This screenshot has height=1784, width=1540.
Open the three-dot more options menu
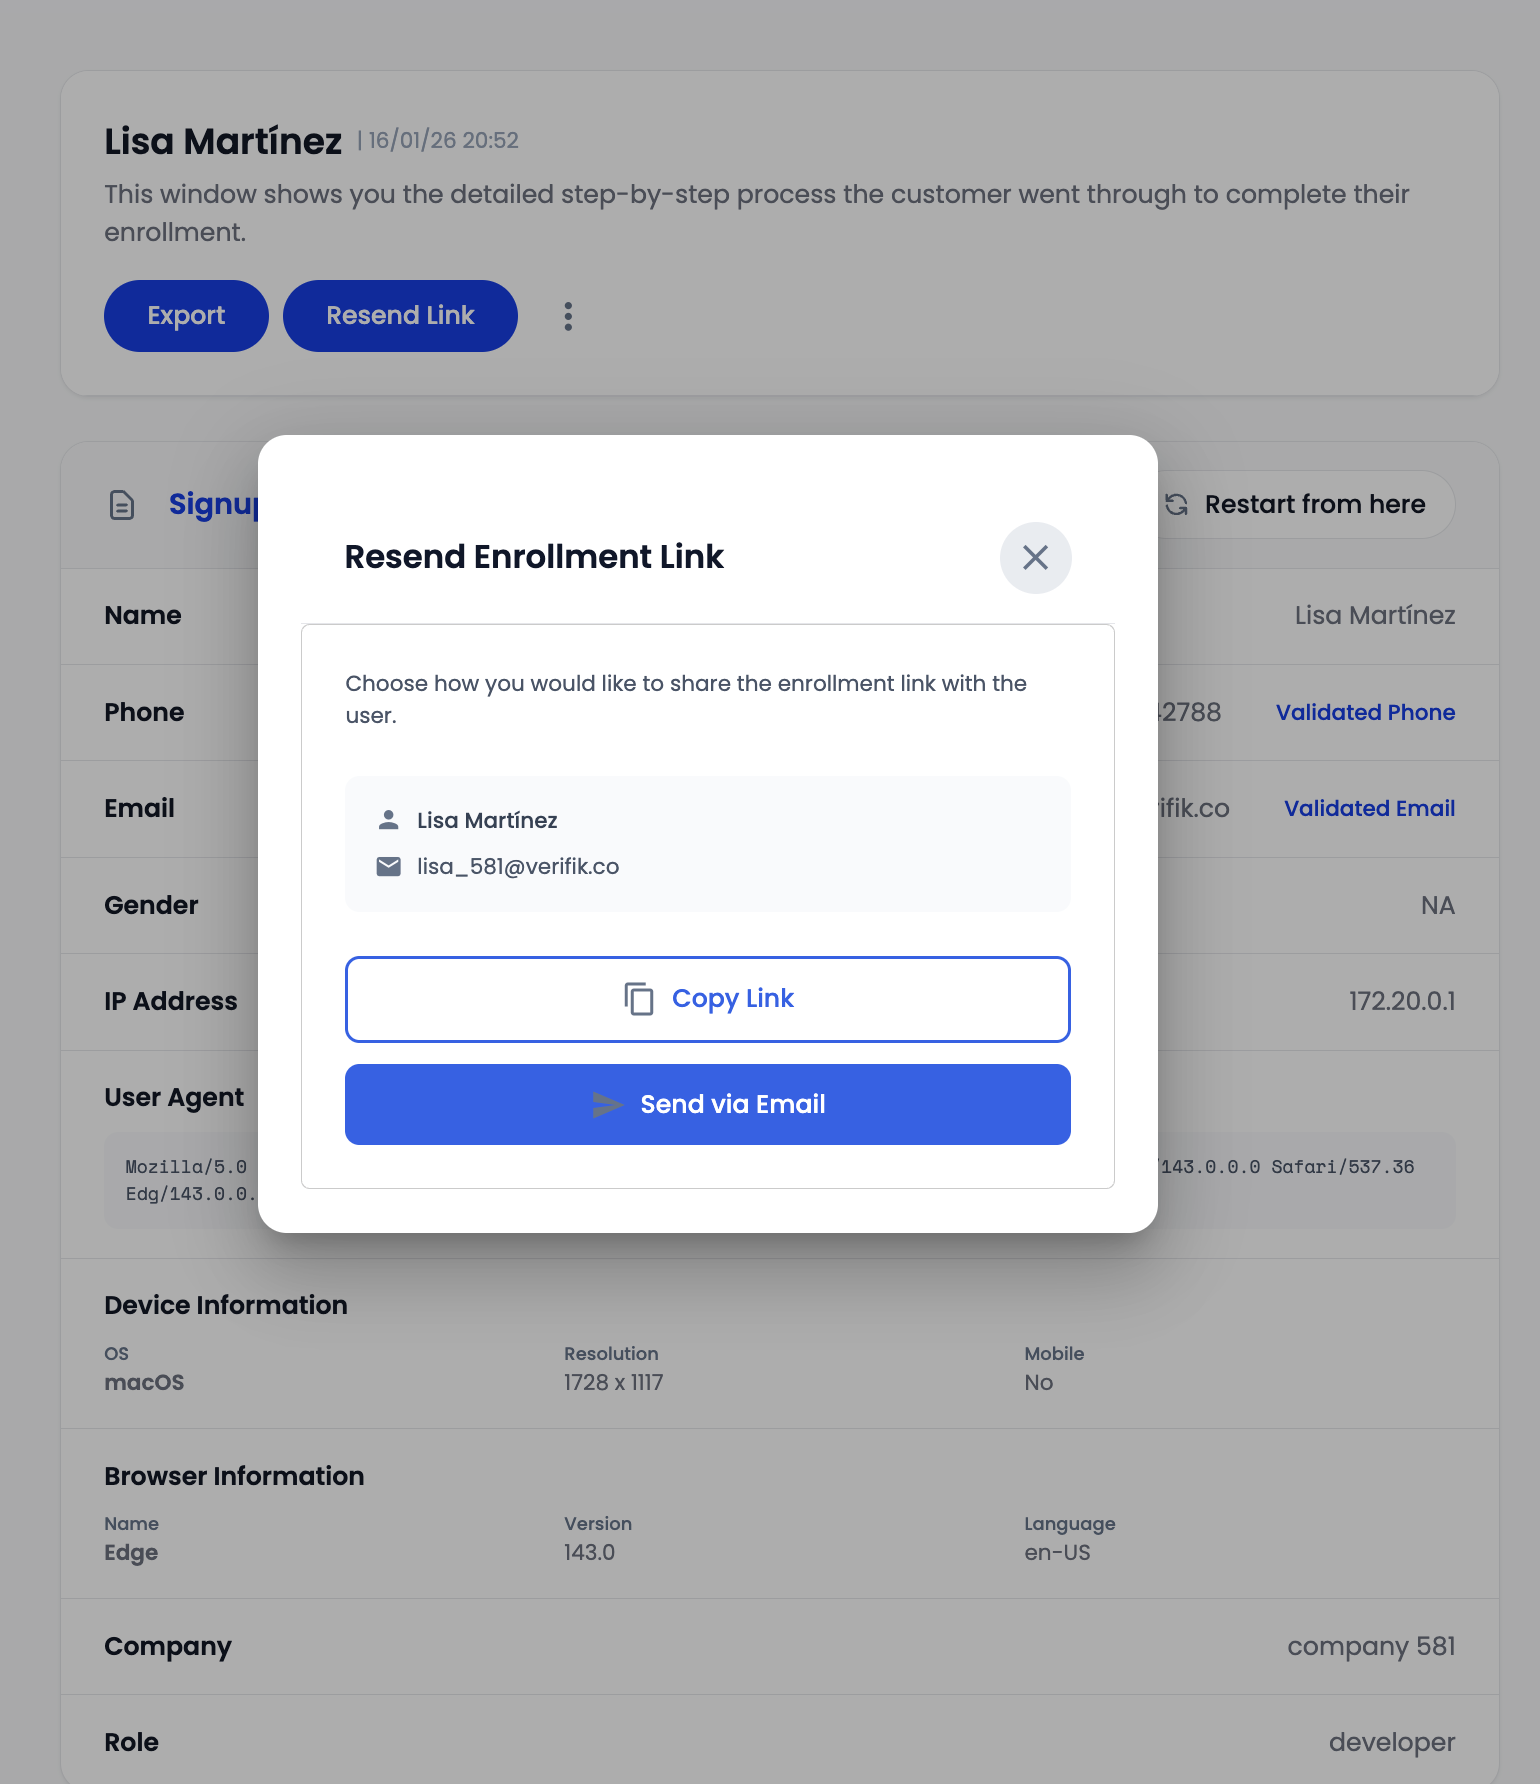568,316
